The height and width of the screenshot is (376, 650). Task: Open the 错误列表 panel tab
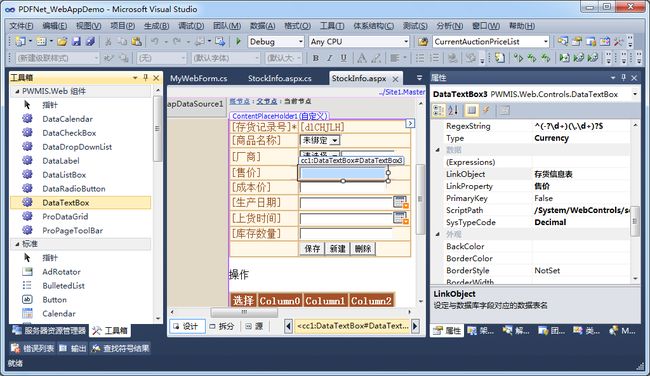coord(33,349)
